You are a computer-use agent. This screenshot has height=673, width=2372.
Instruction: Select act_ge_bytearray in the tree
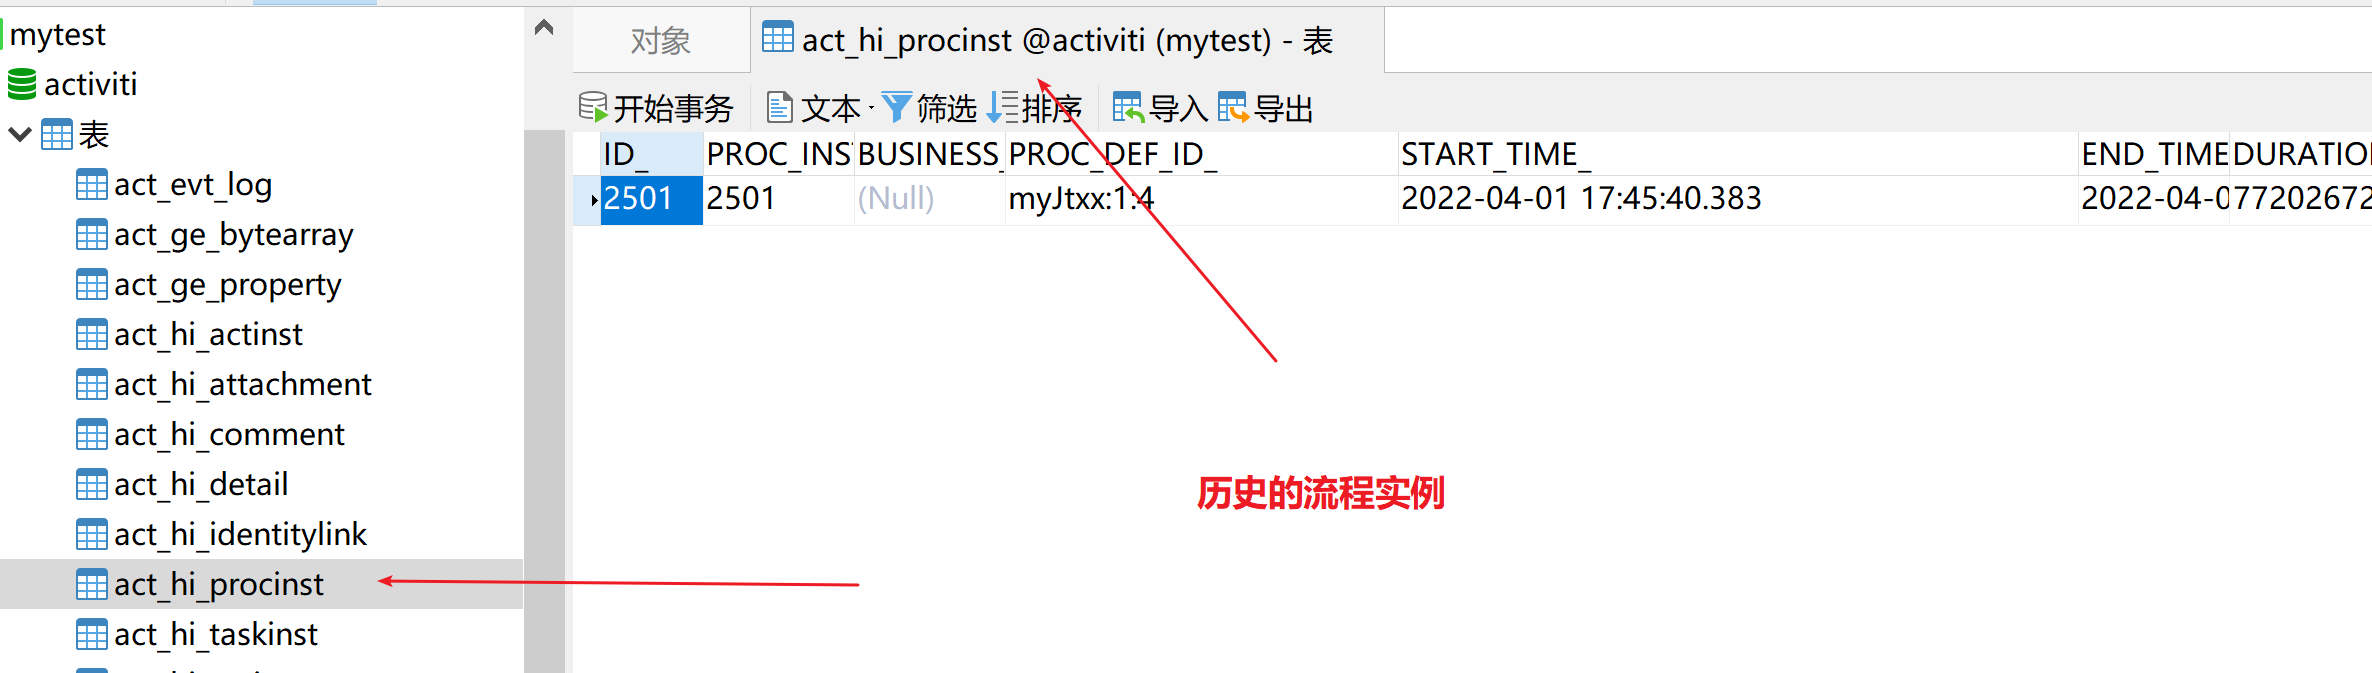234,235
